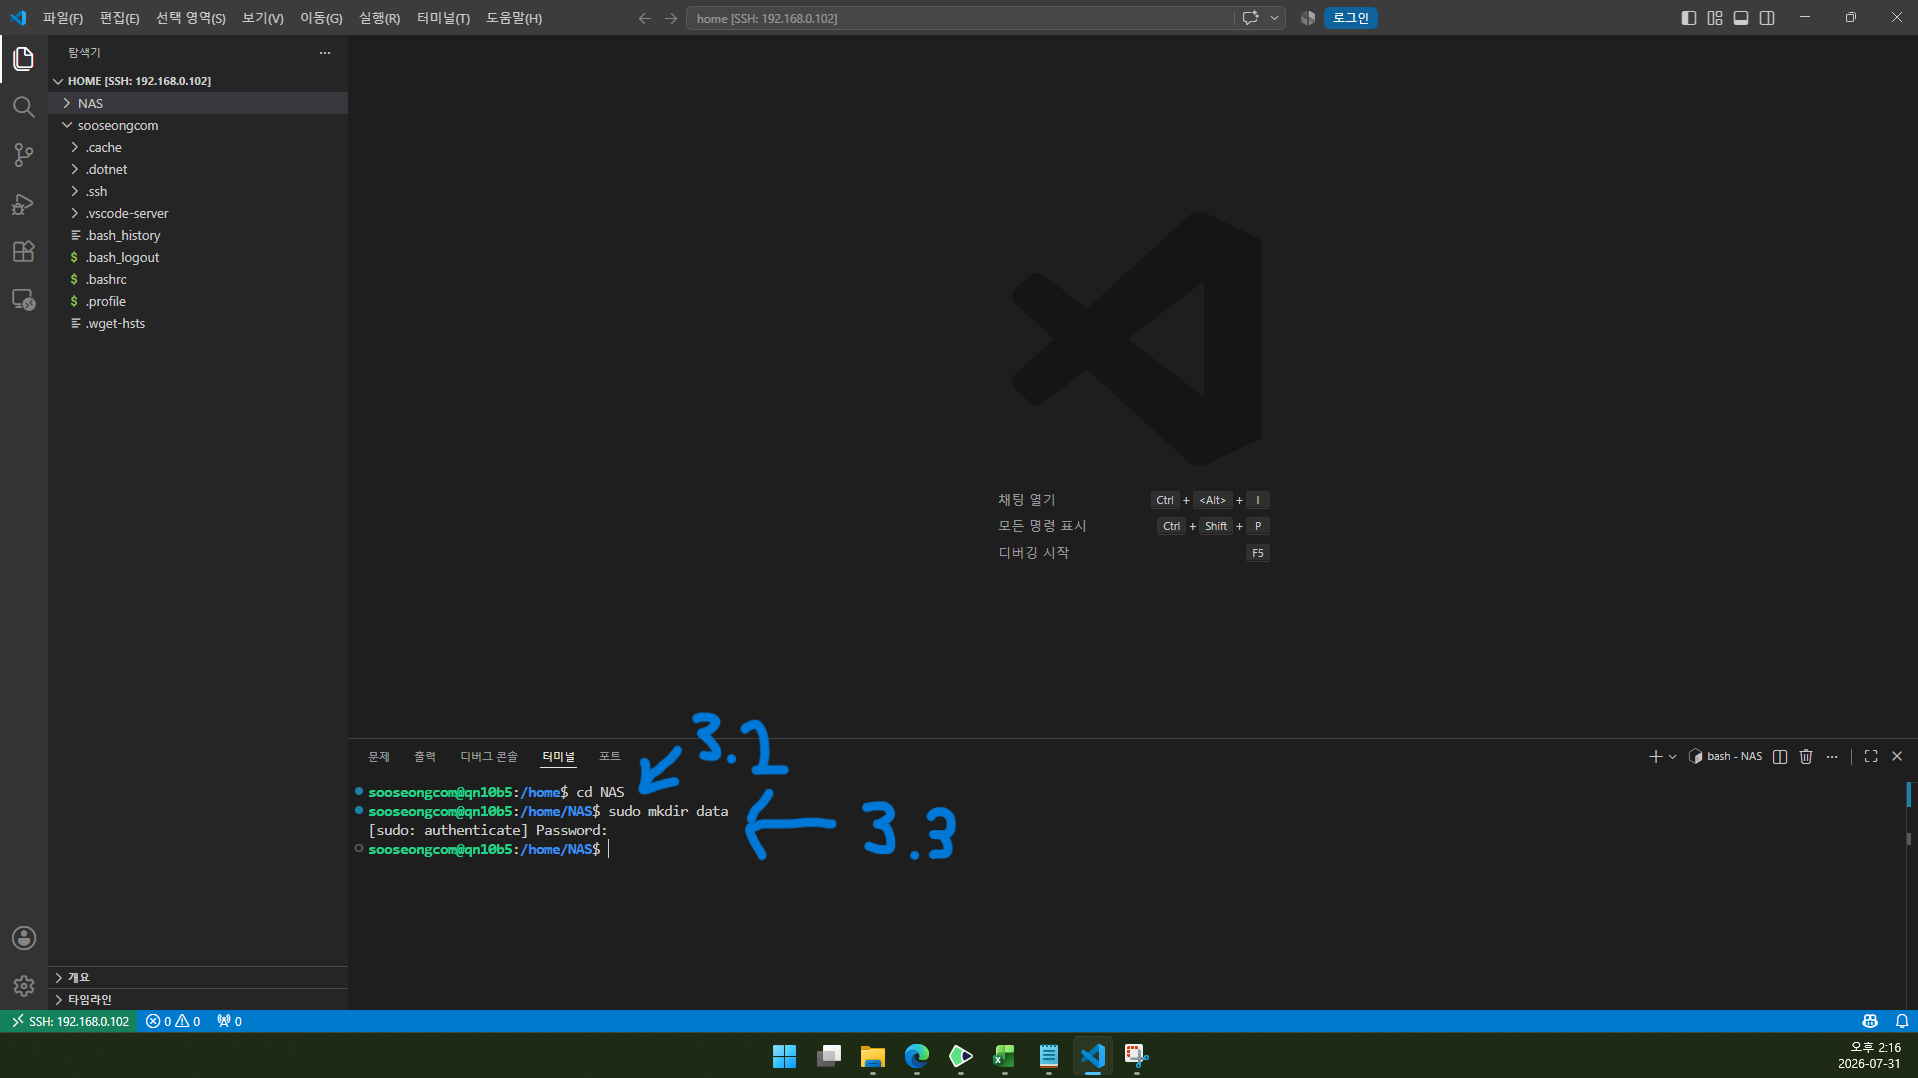The width and height of the screenshot is (1918, 1078).
Task: Open the 편집(E) menu
Action: coord(119,18)
